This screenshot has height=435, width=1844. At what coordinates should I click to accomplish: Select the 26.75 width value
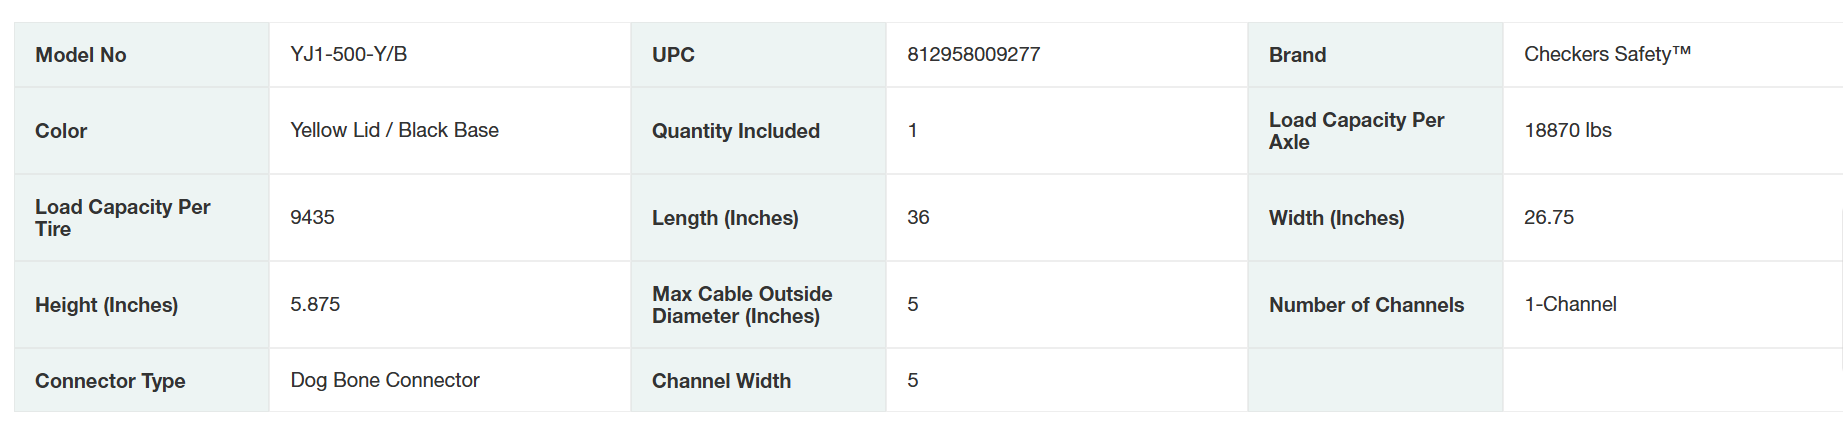point(1548,217)
